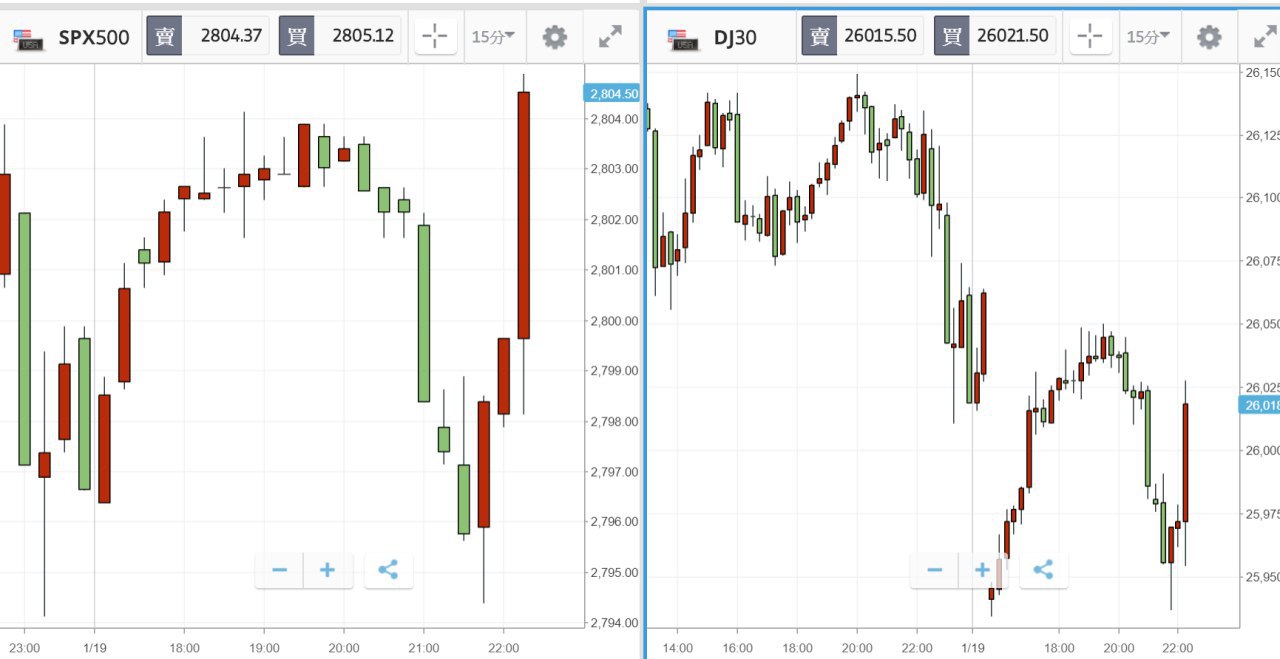Click SPX500 sell price 2804.37
Screen dimensions: 1280x659
point(231,36)
